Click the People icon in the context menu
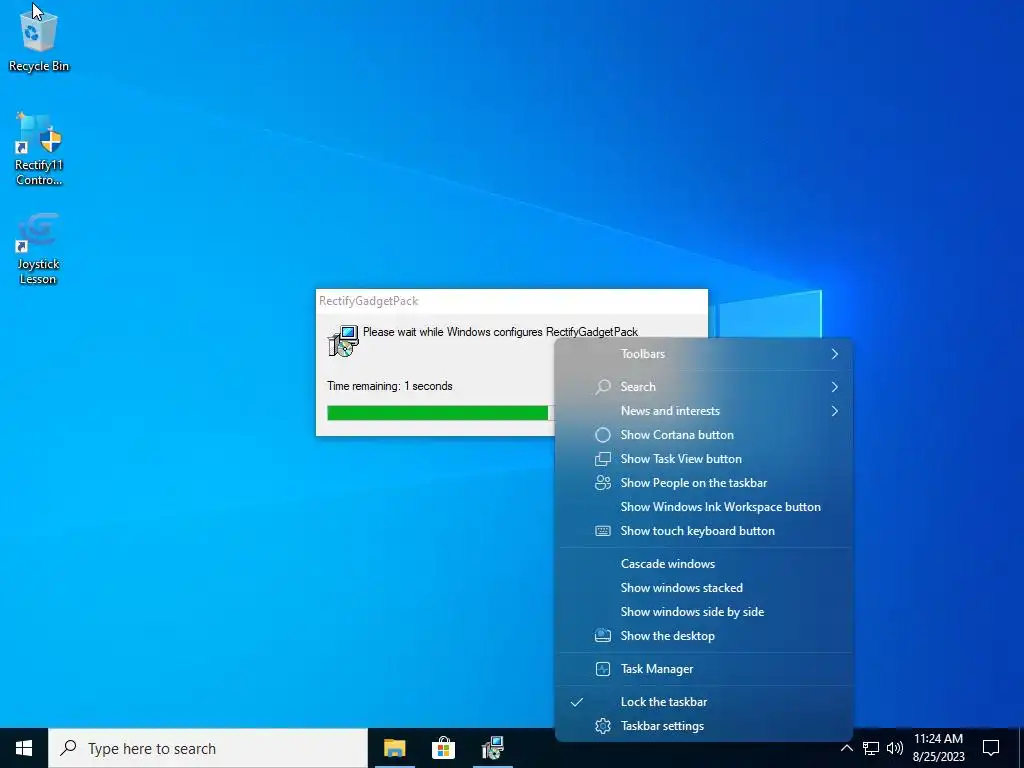The height and width of the screenshot is (768, 1024). click(603, 483)
